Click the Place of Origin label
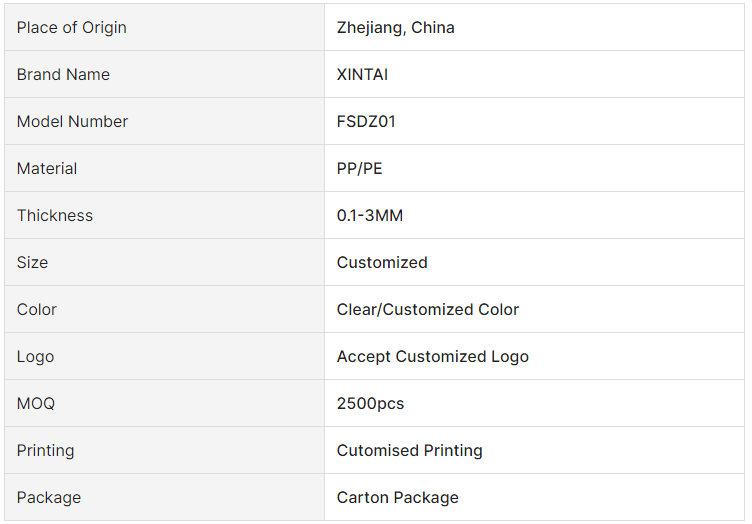 (x=72, y=28)
